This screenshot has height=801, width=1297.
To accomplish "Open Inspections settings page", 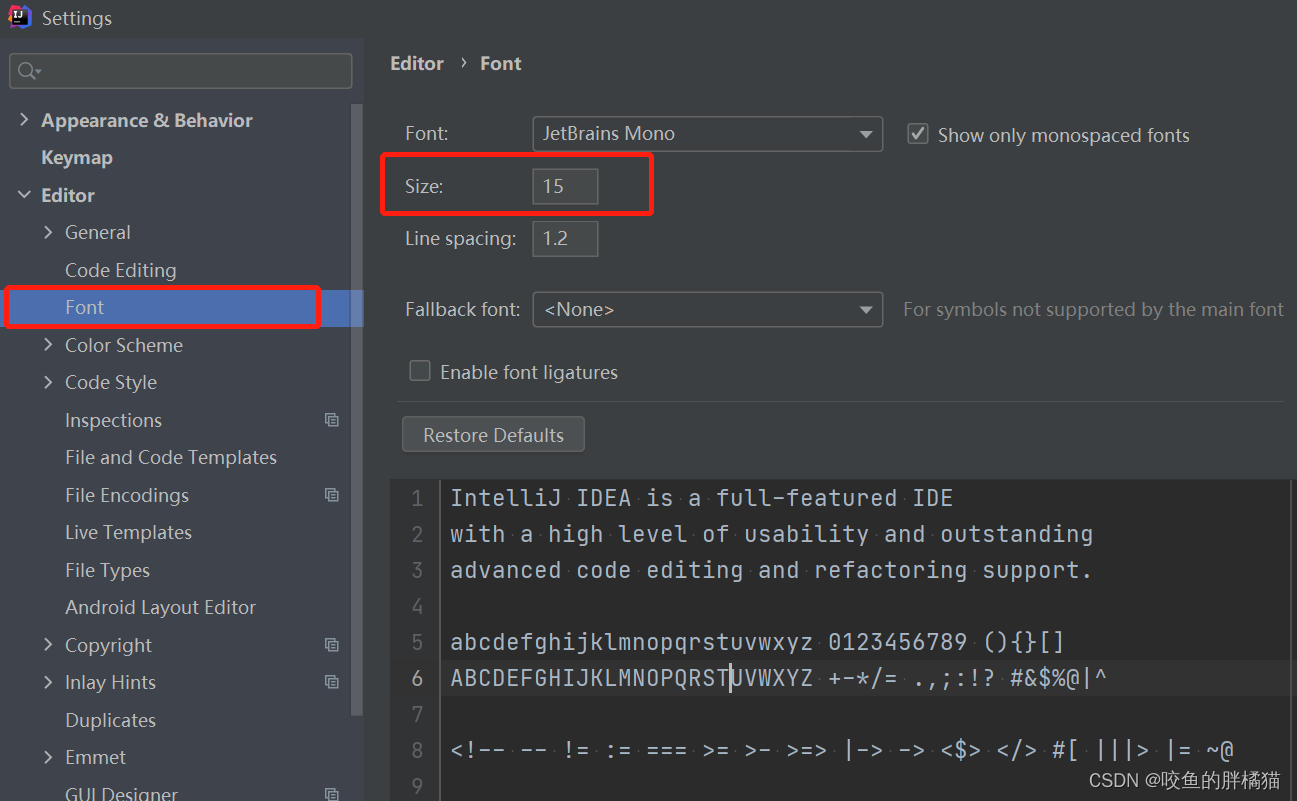I will pos(113,420).
